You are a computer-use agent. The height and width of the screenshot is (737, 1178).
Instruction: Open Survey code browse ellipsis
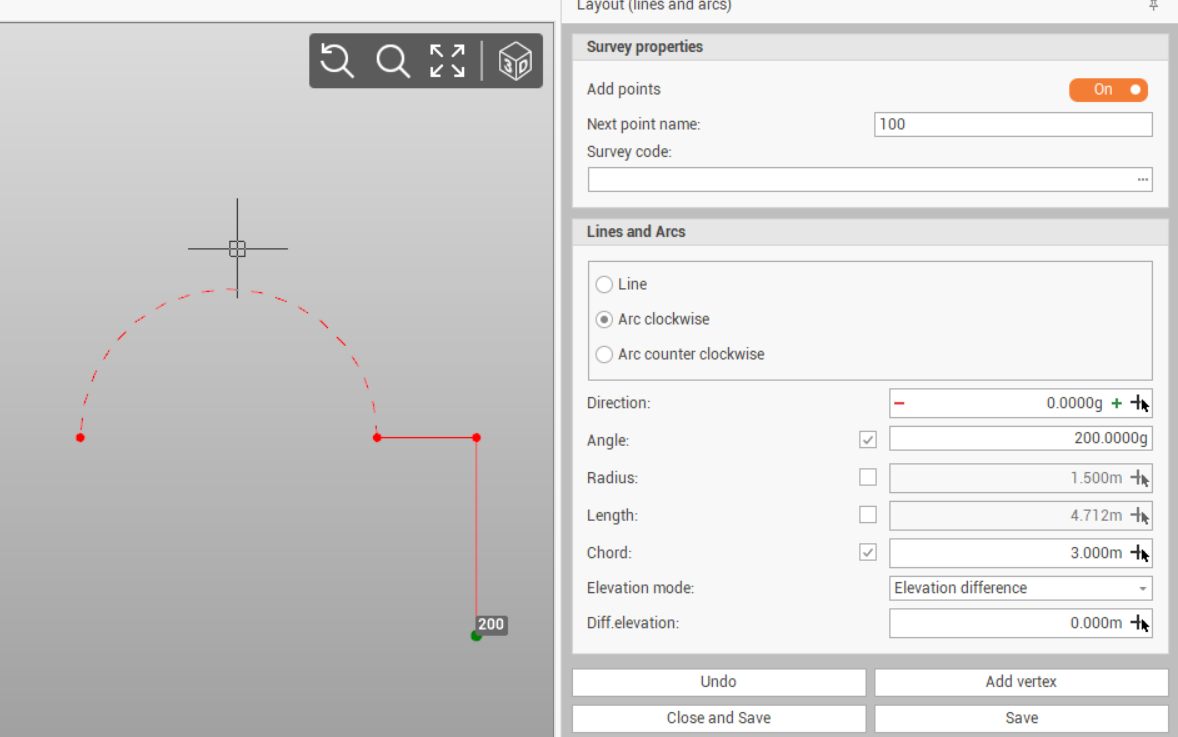coord(1142,180)
